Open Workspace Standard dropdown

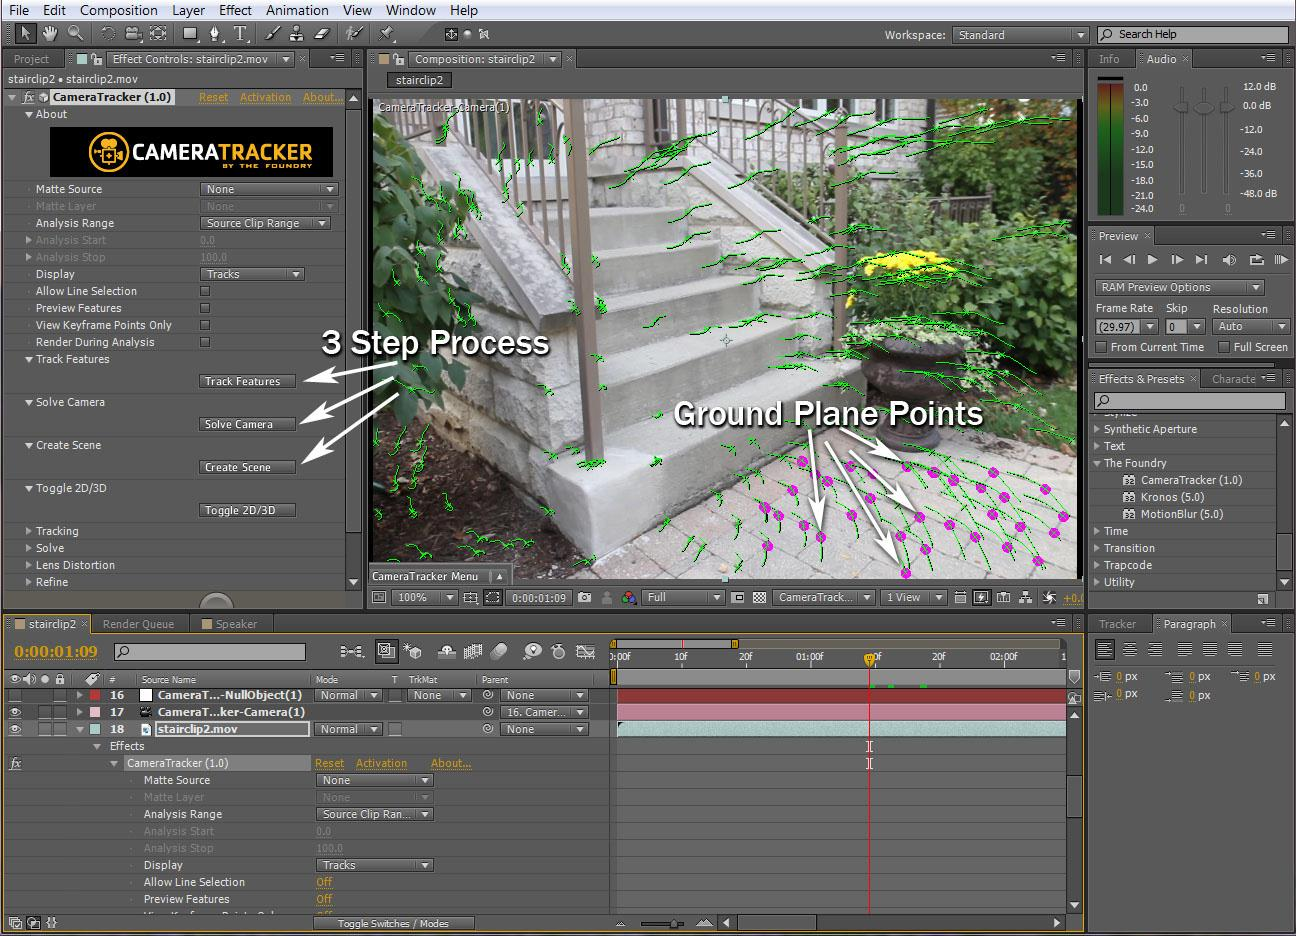coord(1020,35)
